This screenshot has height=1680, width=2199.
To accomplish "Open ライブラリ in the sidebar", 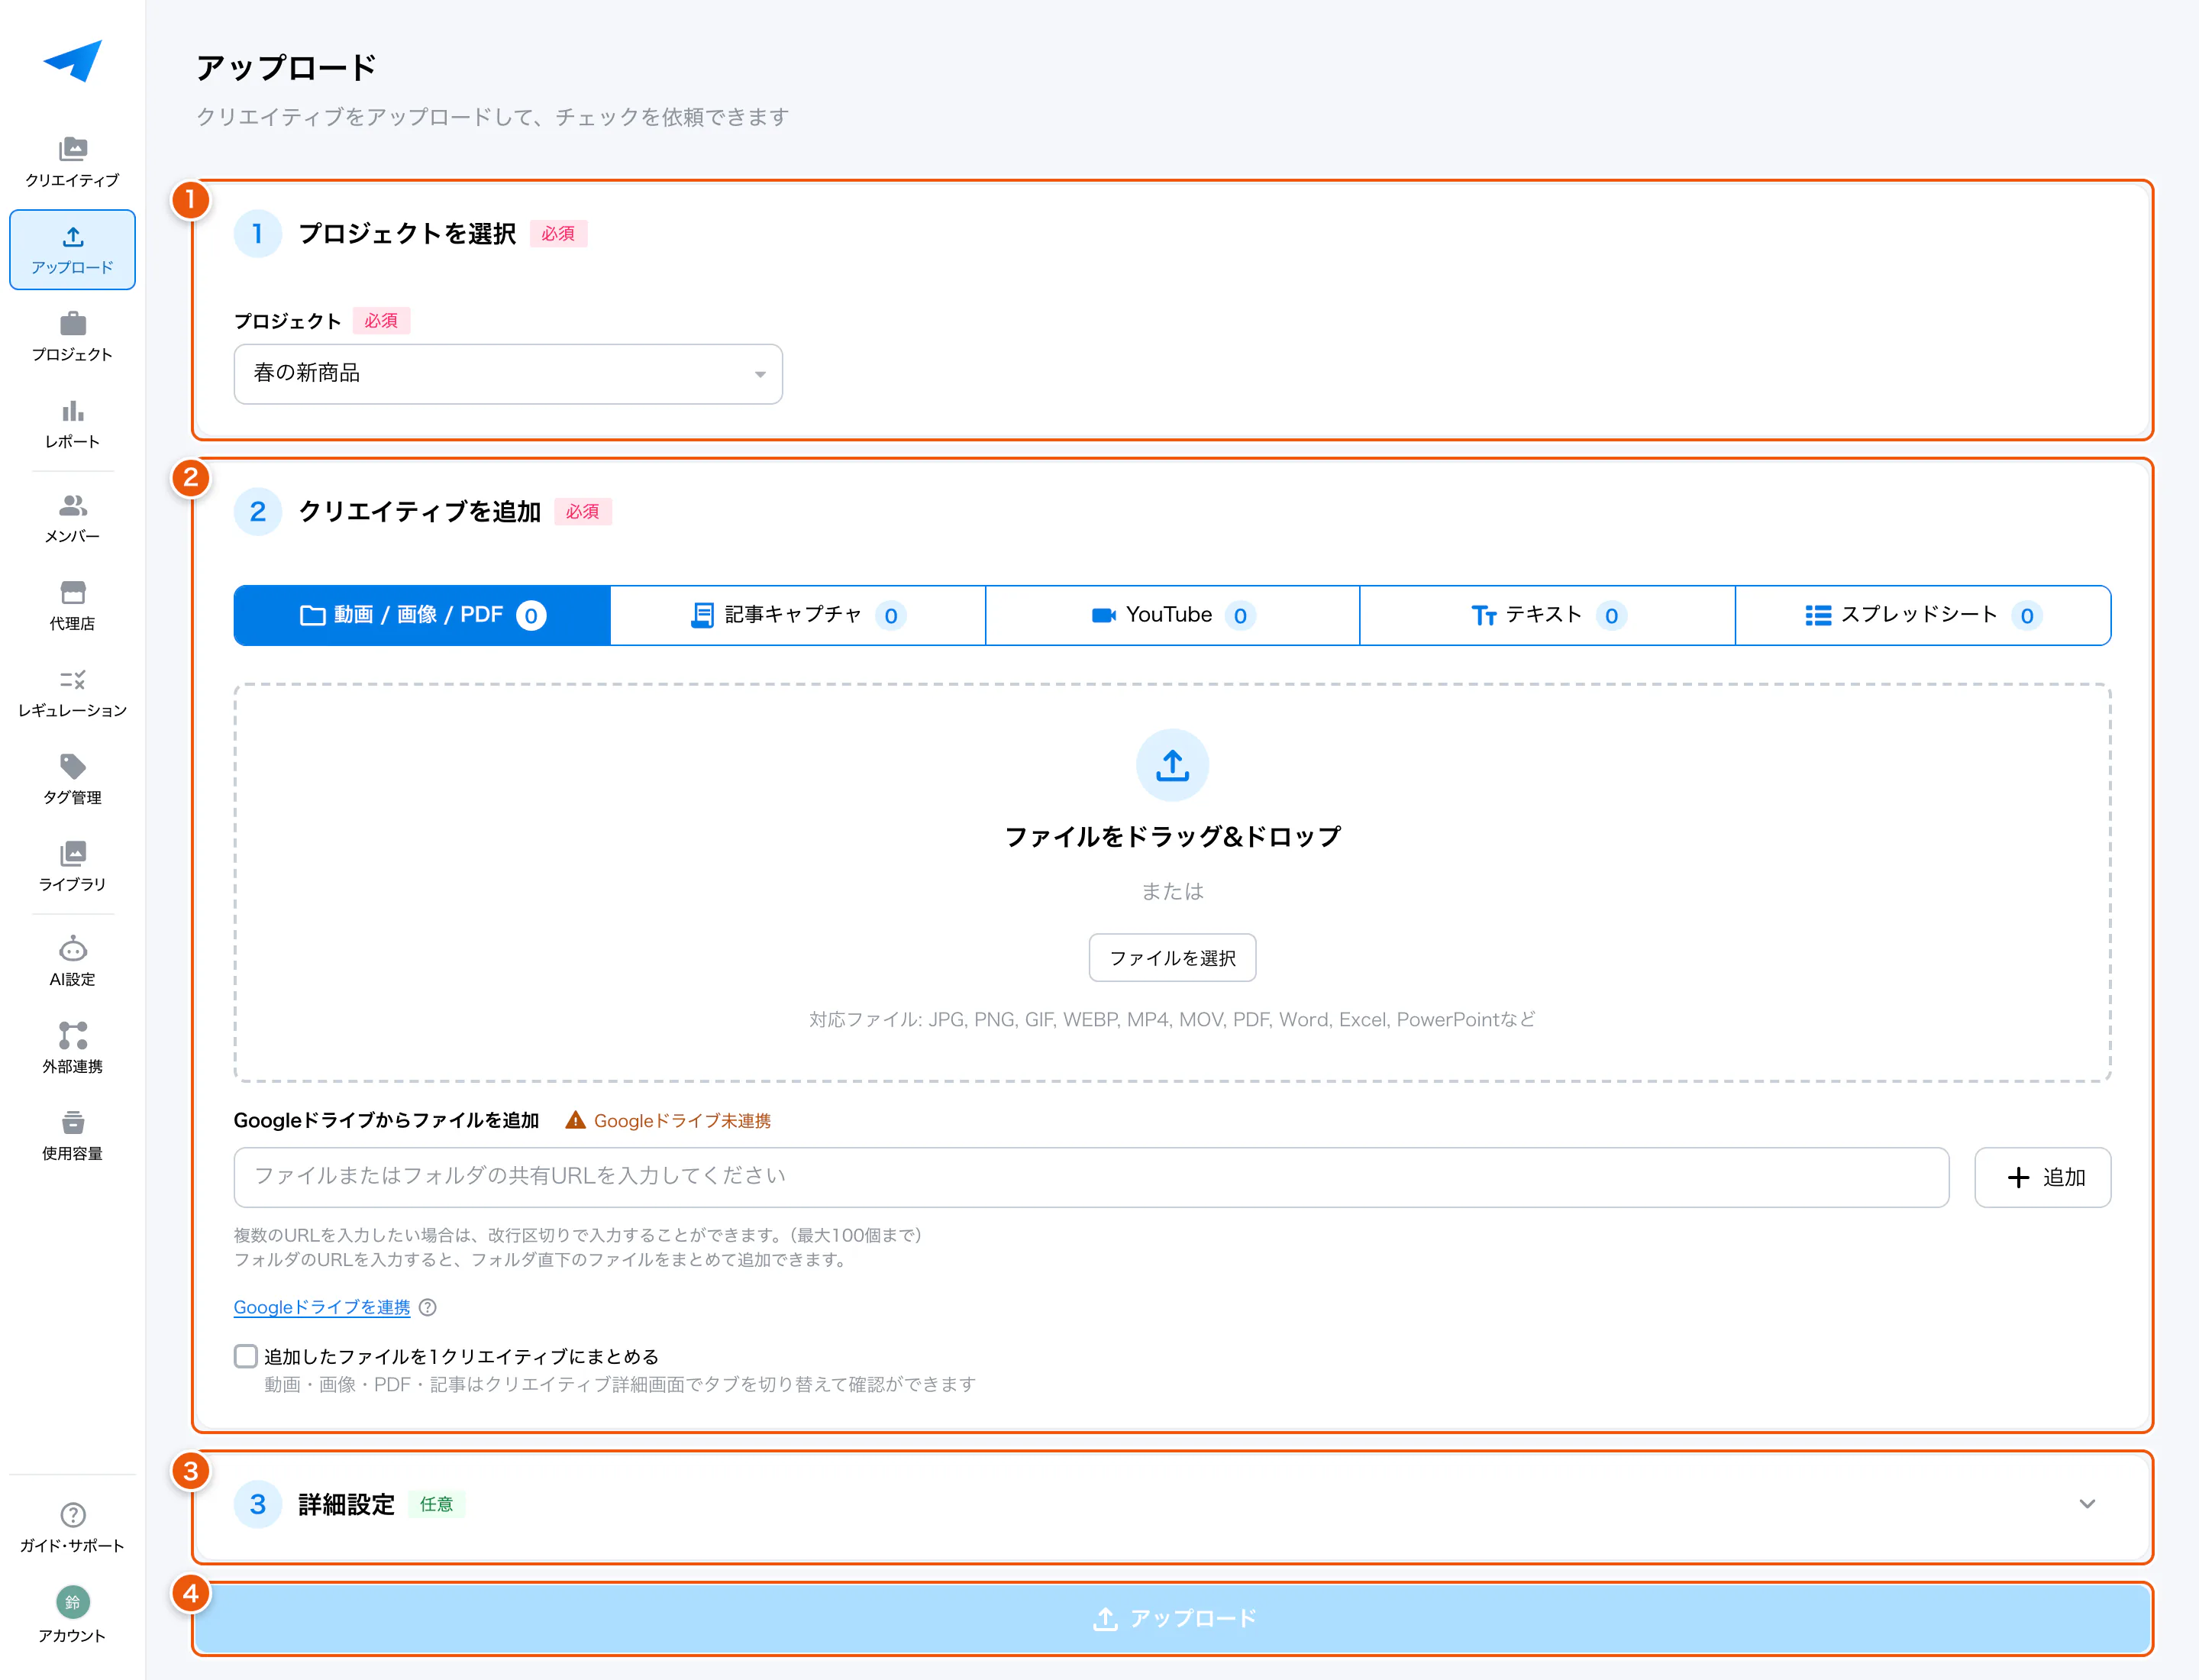I will point(72,866).
